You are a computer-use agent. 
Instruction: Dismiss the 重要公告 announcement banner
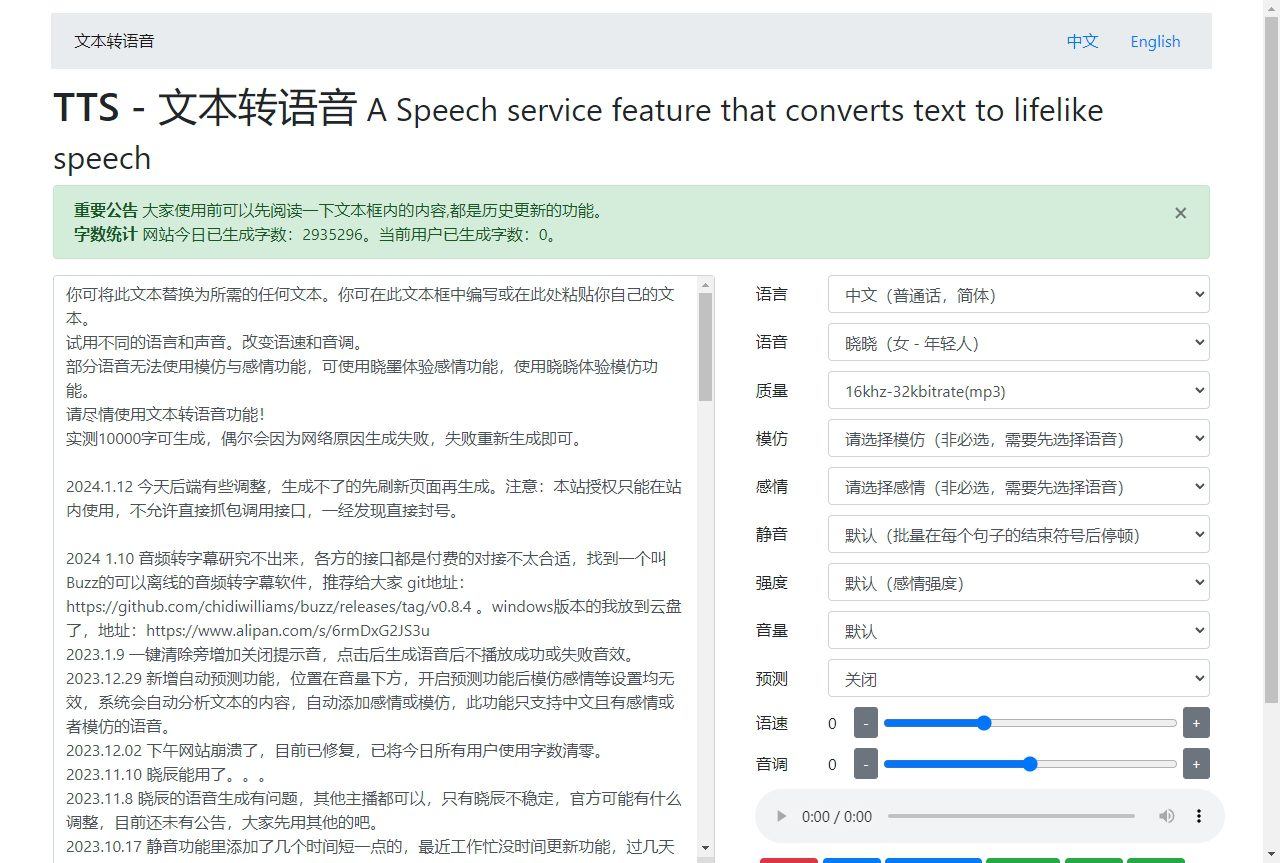click(1180, 212)
